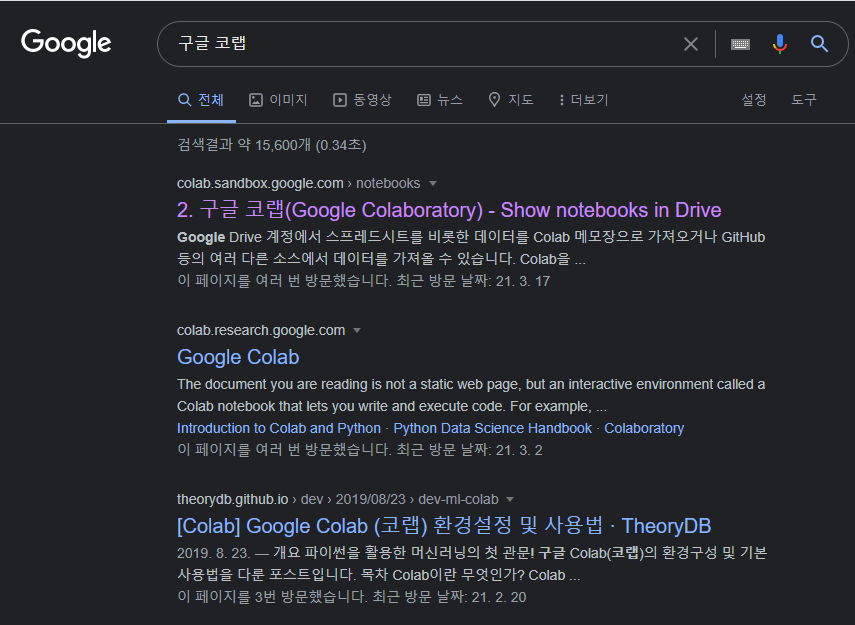Open the 지도 results tab
Screen dimensions: 855x625
[x=511, y=100]
